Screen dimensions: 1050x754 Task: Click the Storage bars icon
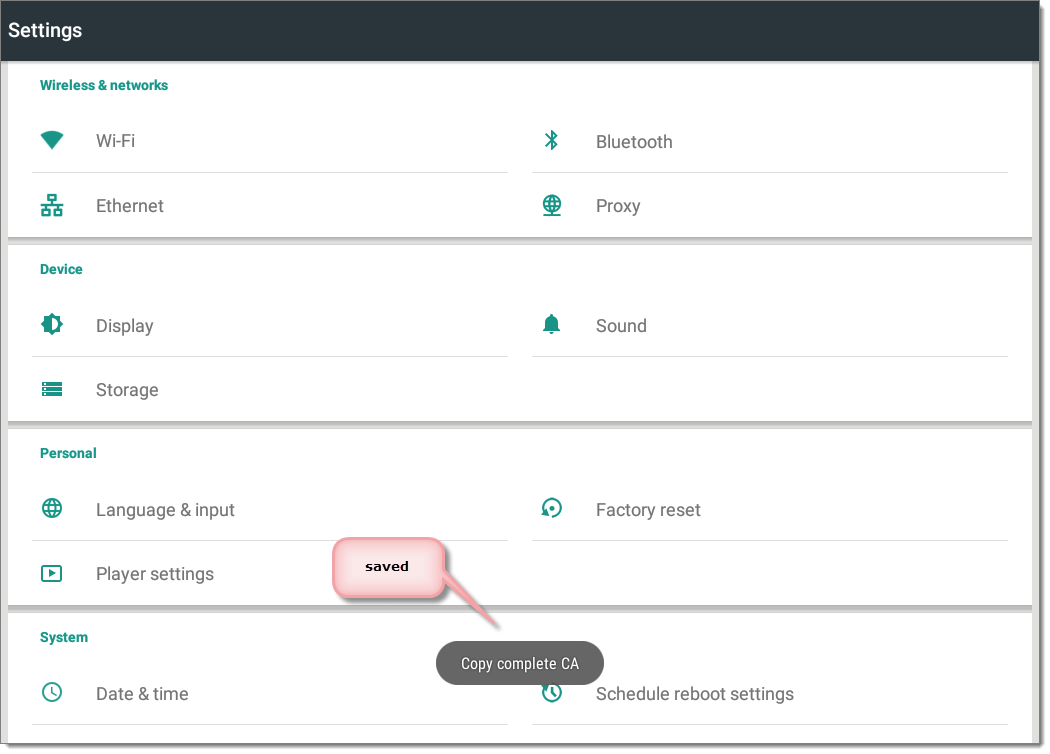pyautogui.click(x=52, y=389)
